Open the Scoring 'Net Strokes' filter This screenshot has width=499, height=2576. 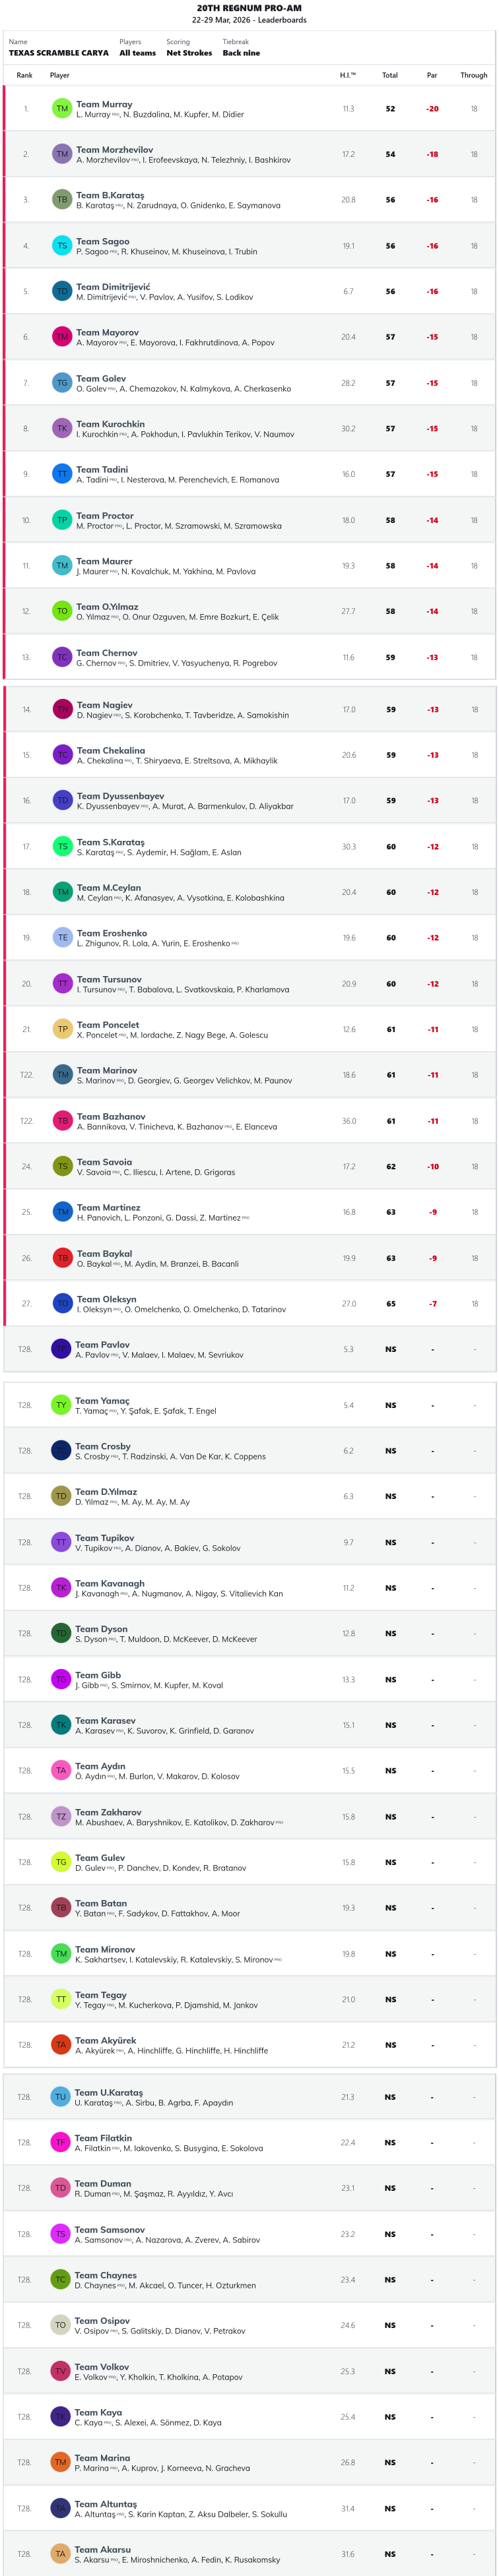click(189, 53)
